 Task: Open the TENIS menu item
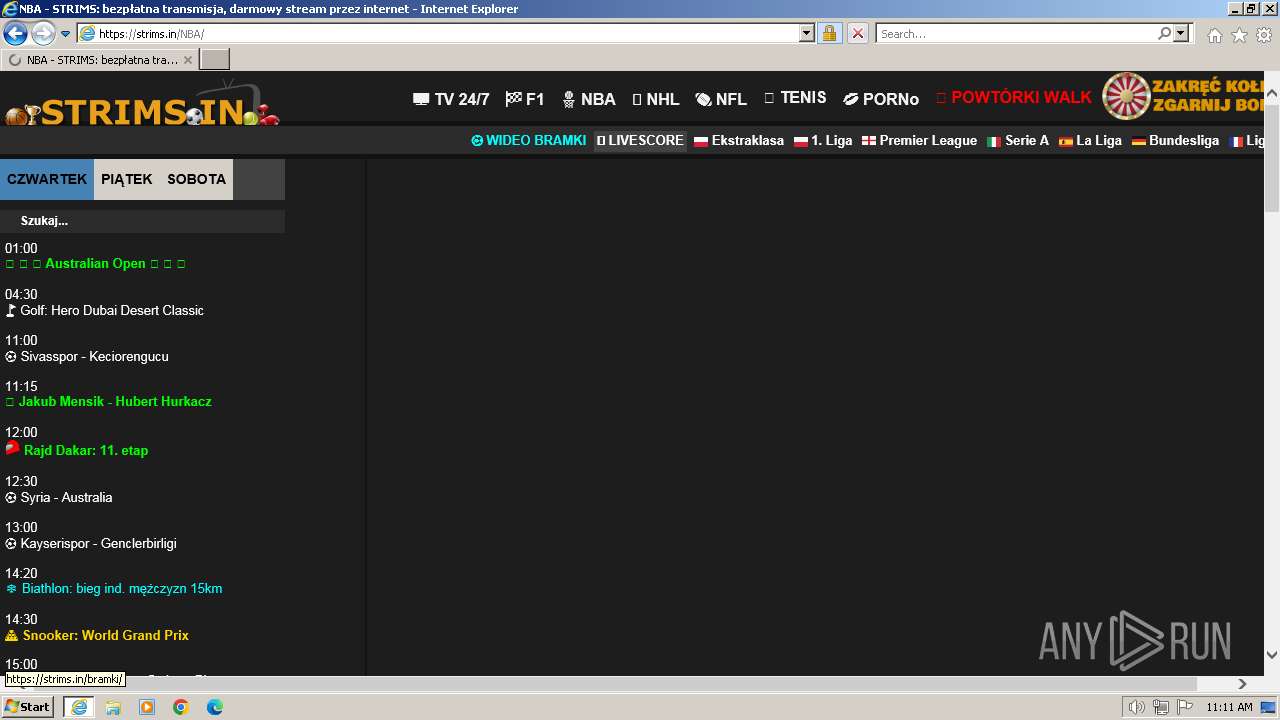795,98
